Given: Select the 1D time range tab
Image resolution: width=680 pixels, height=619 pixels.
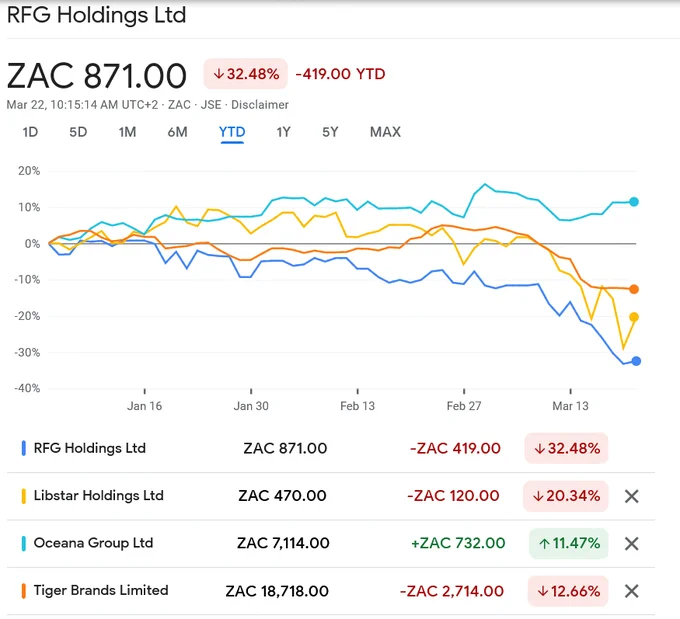Looking at the screenshot, I should [30, 132].
